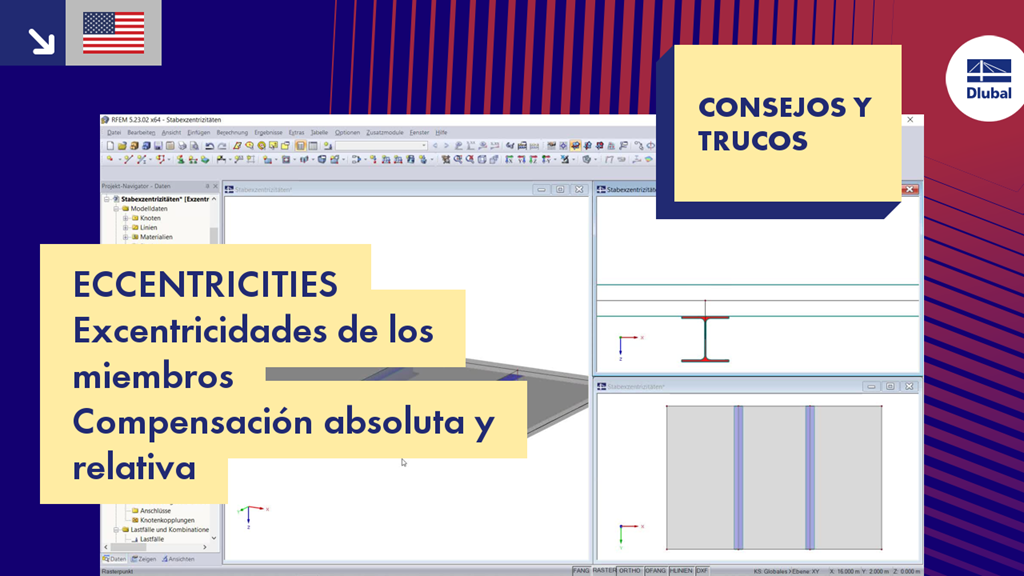Click the highlighted orange view icon in top toolbar
Viewport: 1024px width, 576px height.
(575, 146)
